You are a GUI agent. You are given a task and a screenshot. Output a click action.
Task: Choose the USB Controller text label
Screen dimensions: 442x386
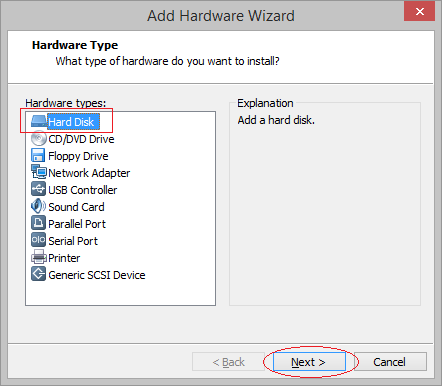click(83, 190)
